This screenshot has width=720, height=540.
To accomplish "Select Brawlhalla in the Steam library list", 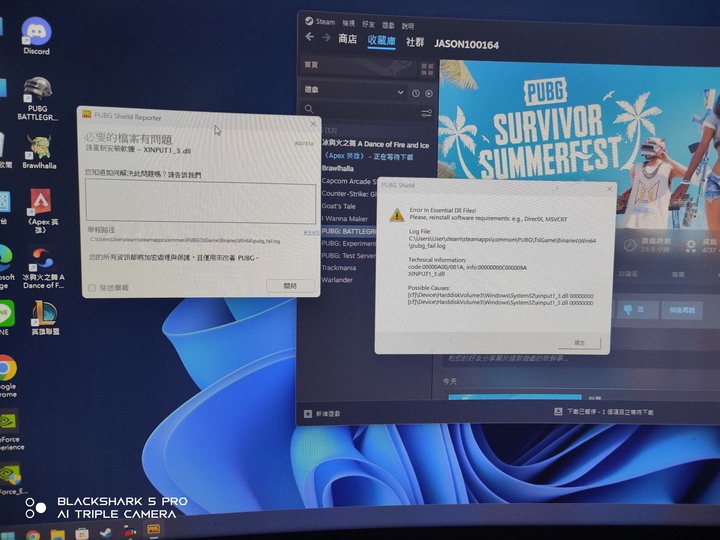I will [x=338, y=169].
